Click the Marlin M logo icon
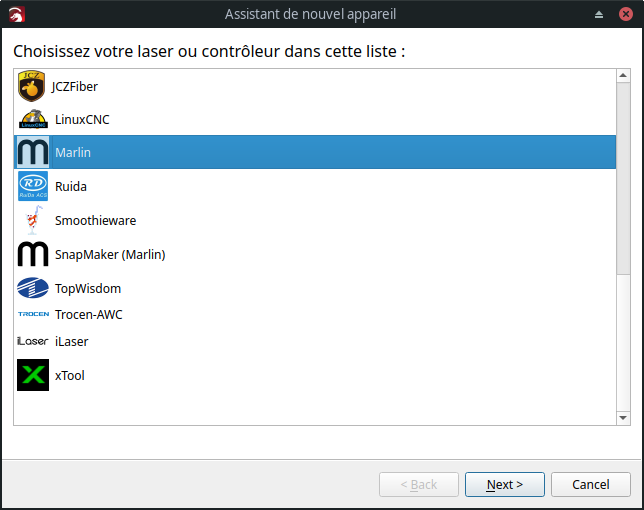The image size is (644, 510). pos(33,152)
